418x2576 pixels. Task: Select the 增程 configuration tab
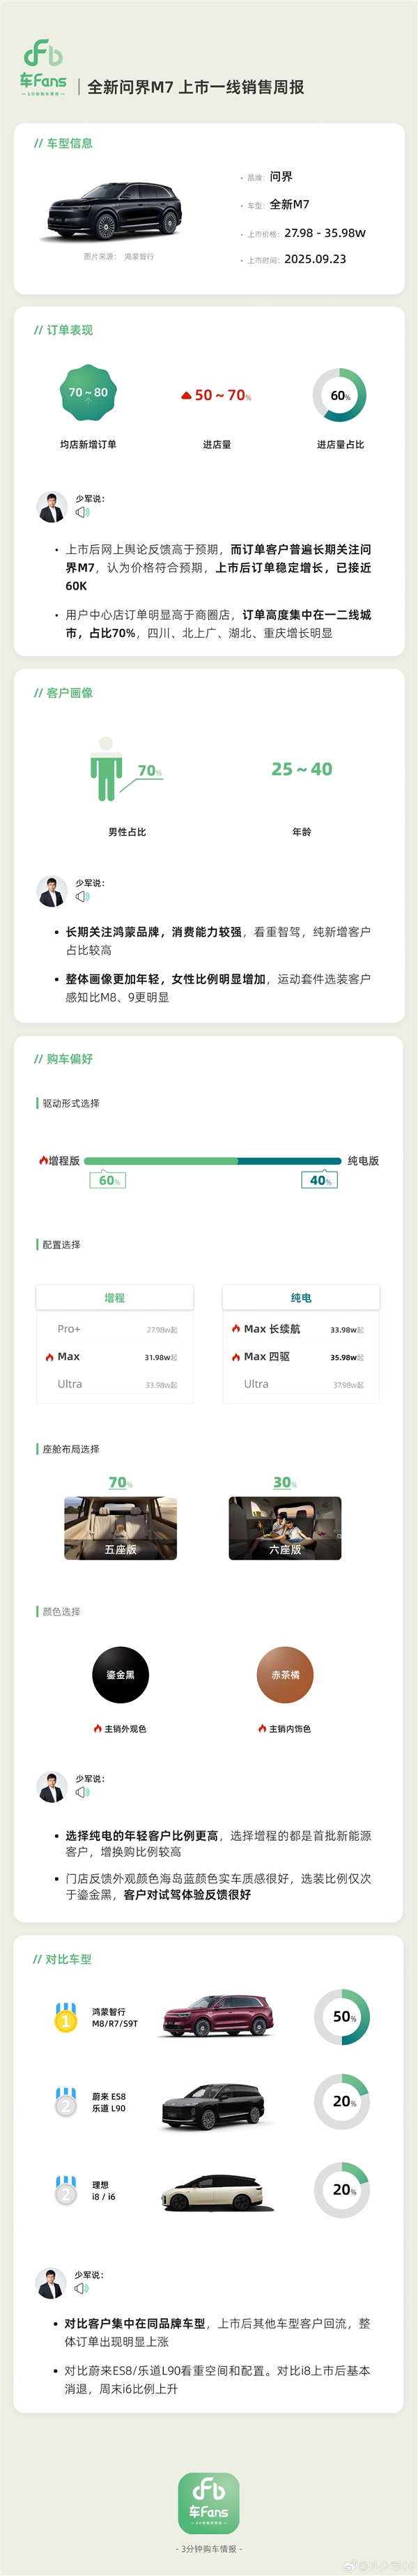115,1298
